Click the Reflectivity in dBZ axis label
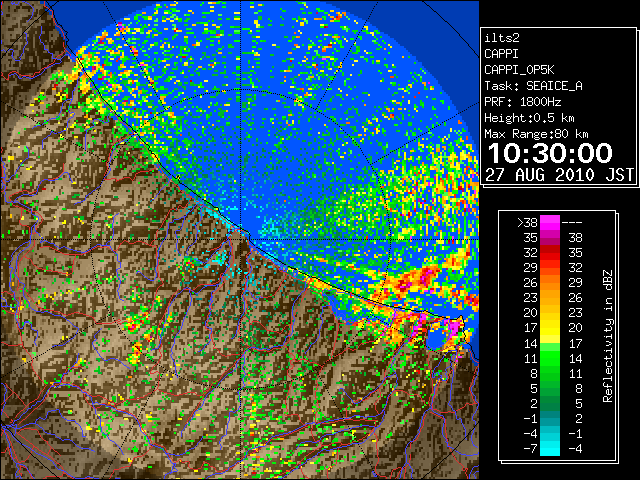Image resolution: width=640 pixels, height=480 pixels. pos(608,336)
